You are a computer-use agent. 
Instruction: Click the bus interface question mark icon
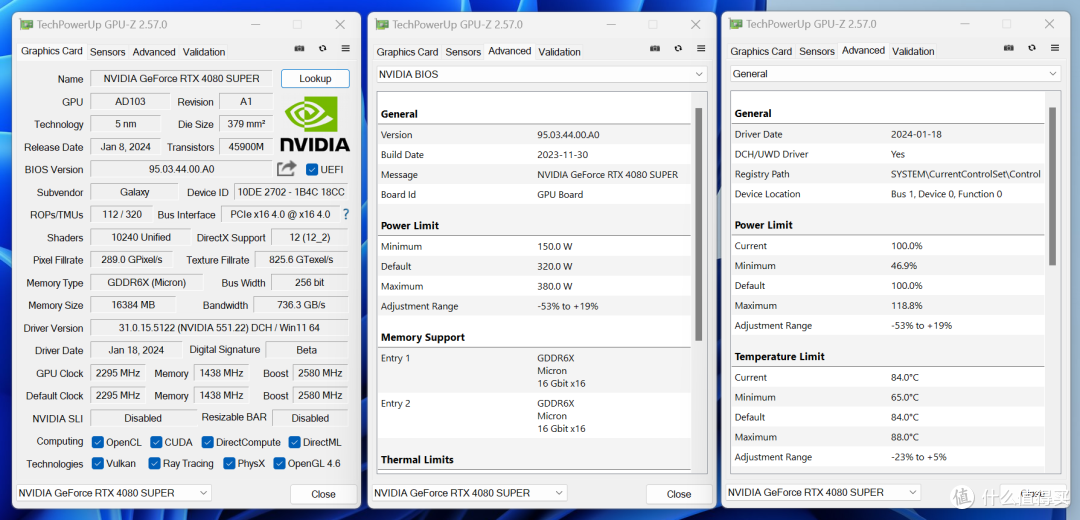coord(346,214)
